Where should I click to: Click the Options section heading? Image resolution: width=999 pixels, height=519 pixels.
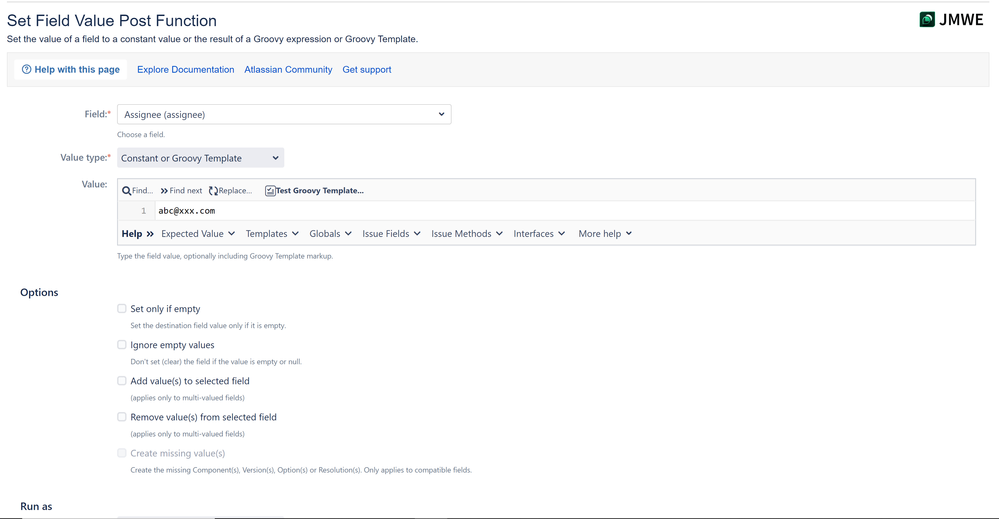(x=39, y=292)
